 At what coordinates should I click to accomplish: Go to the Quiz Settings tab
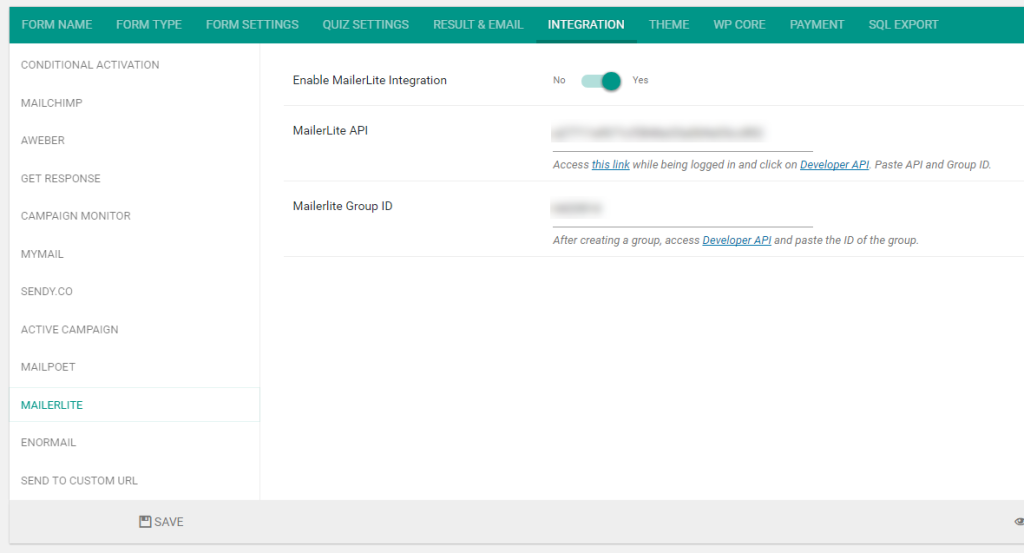366,25
